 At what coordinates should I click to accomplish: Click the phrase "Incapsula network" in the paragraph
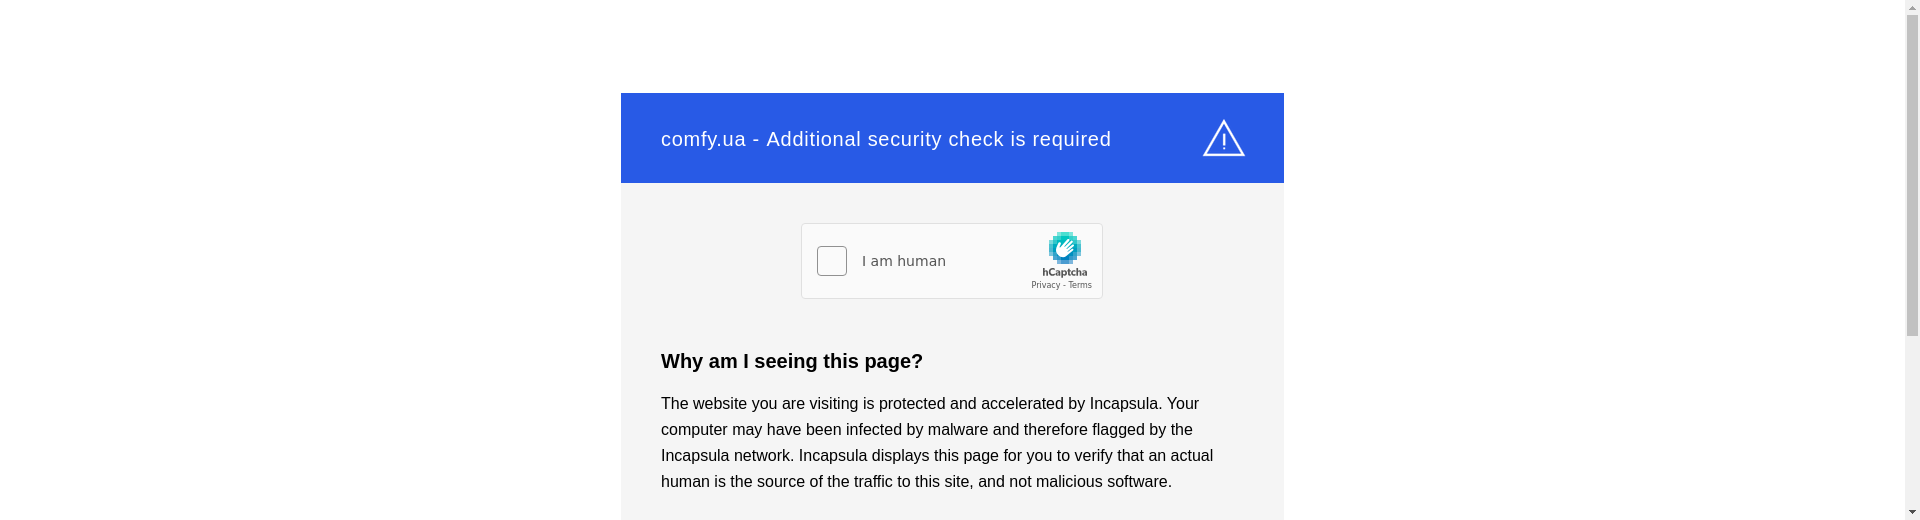(725, 456)
